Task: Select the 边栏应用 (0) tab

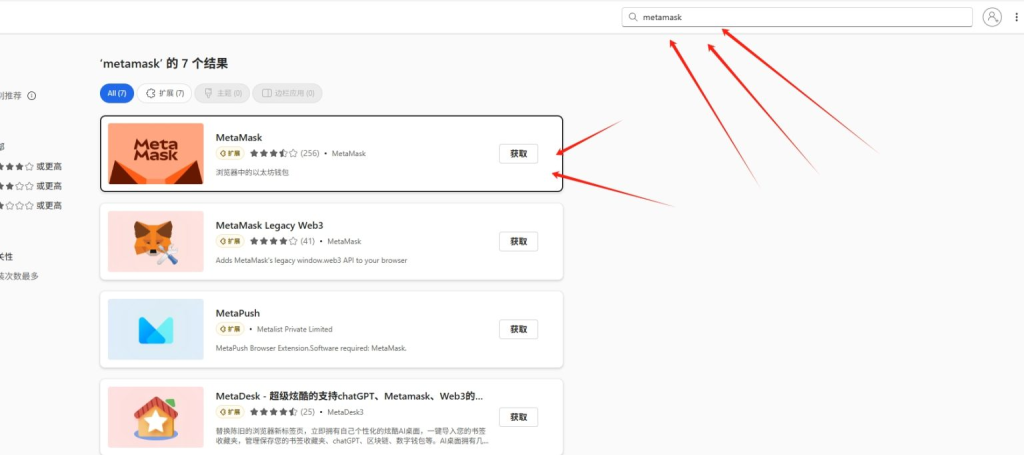Action: (287, 93)
